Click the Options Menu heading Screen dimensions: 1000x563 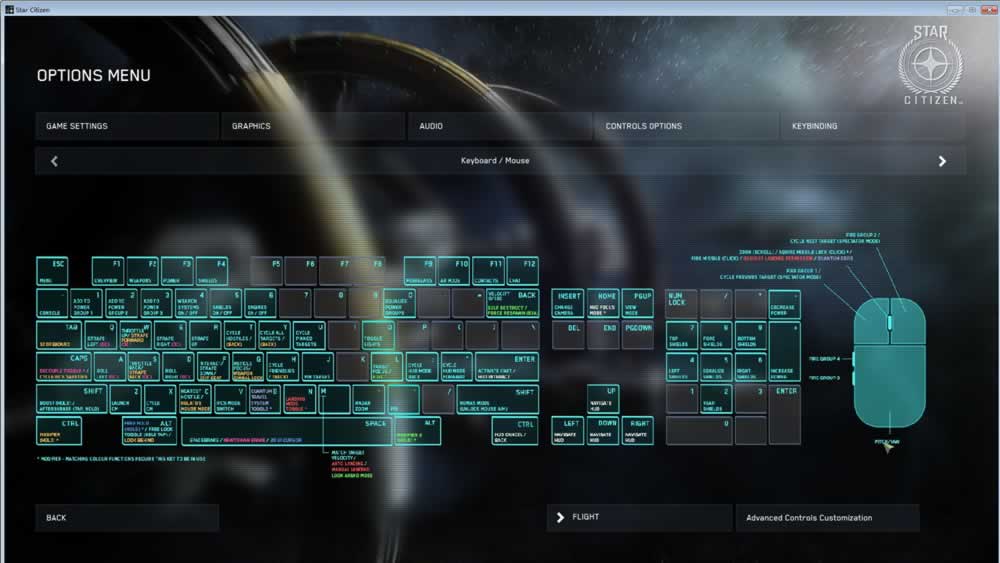click(x=94, y=75)
